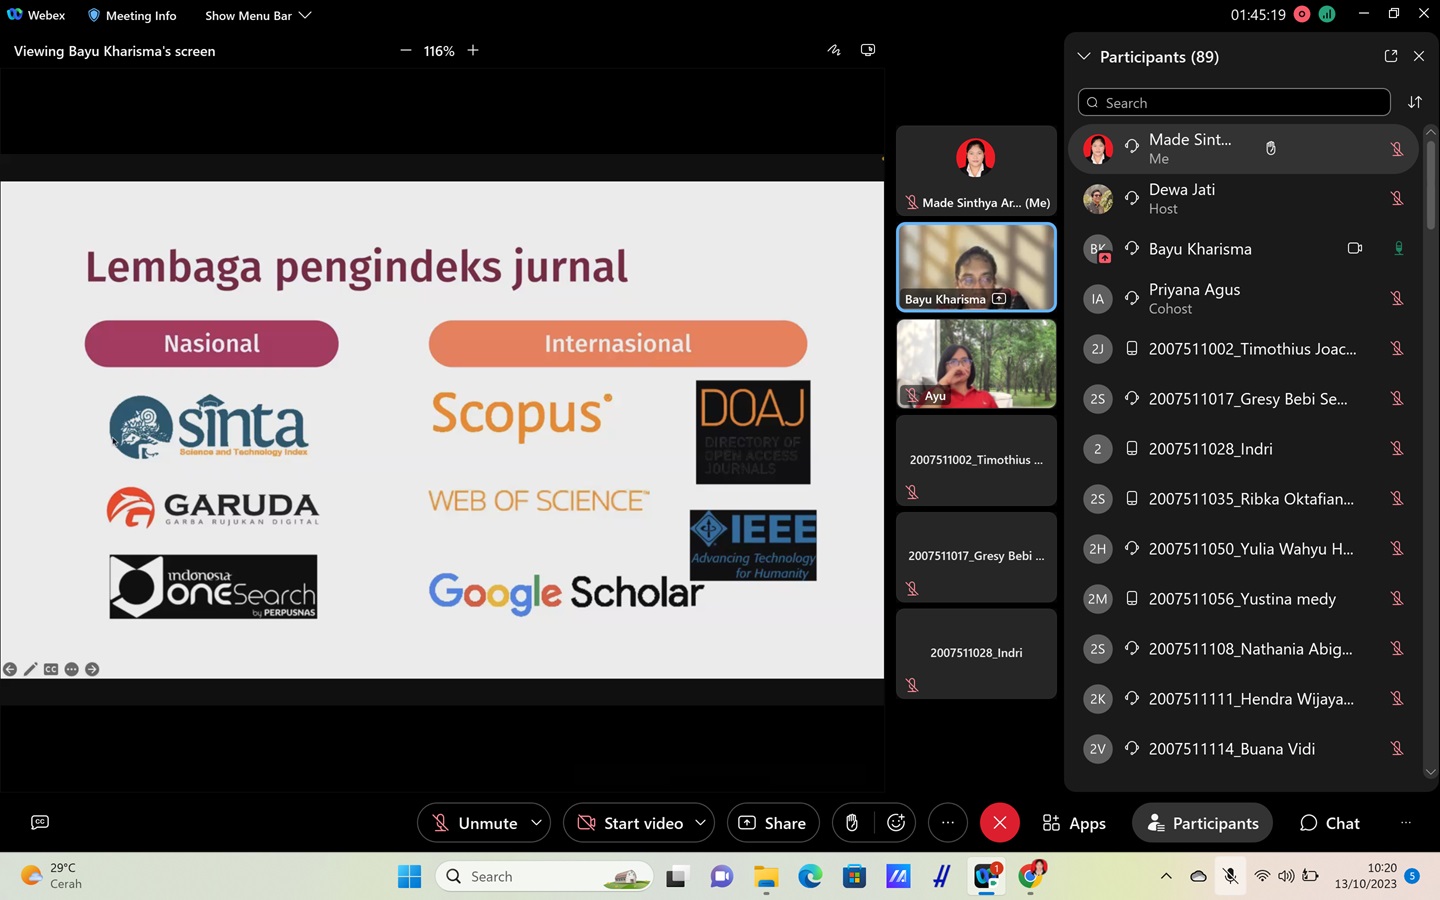Open closed captions button at bottom left

tap(40, 822)
